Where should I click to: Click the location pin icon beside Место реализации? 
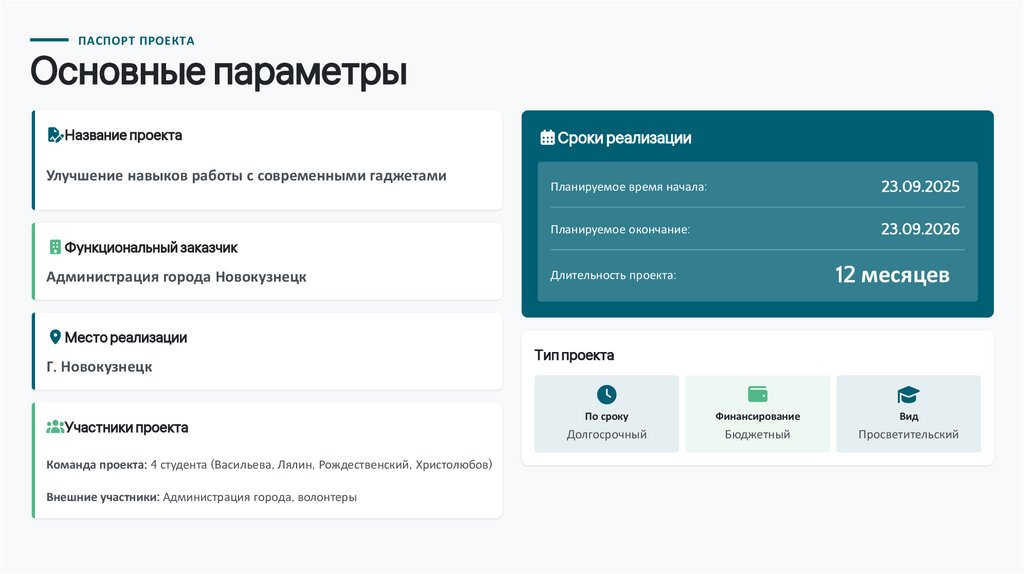point(56,337)
